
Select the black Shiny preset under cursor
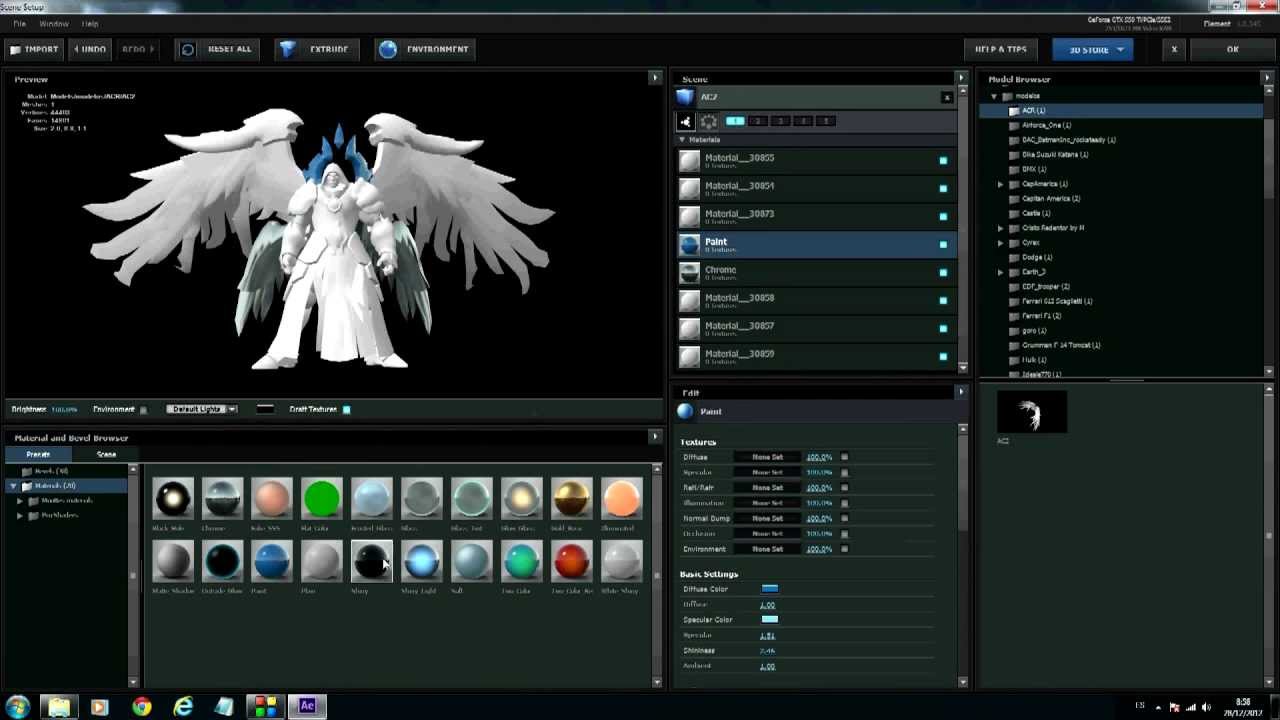coord(372,561)
